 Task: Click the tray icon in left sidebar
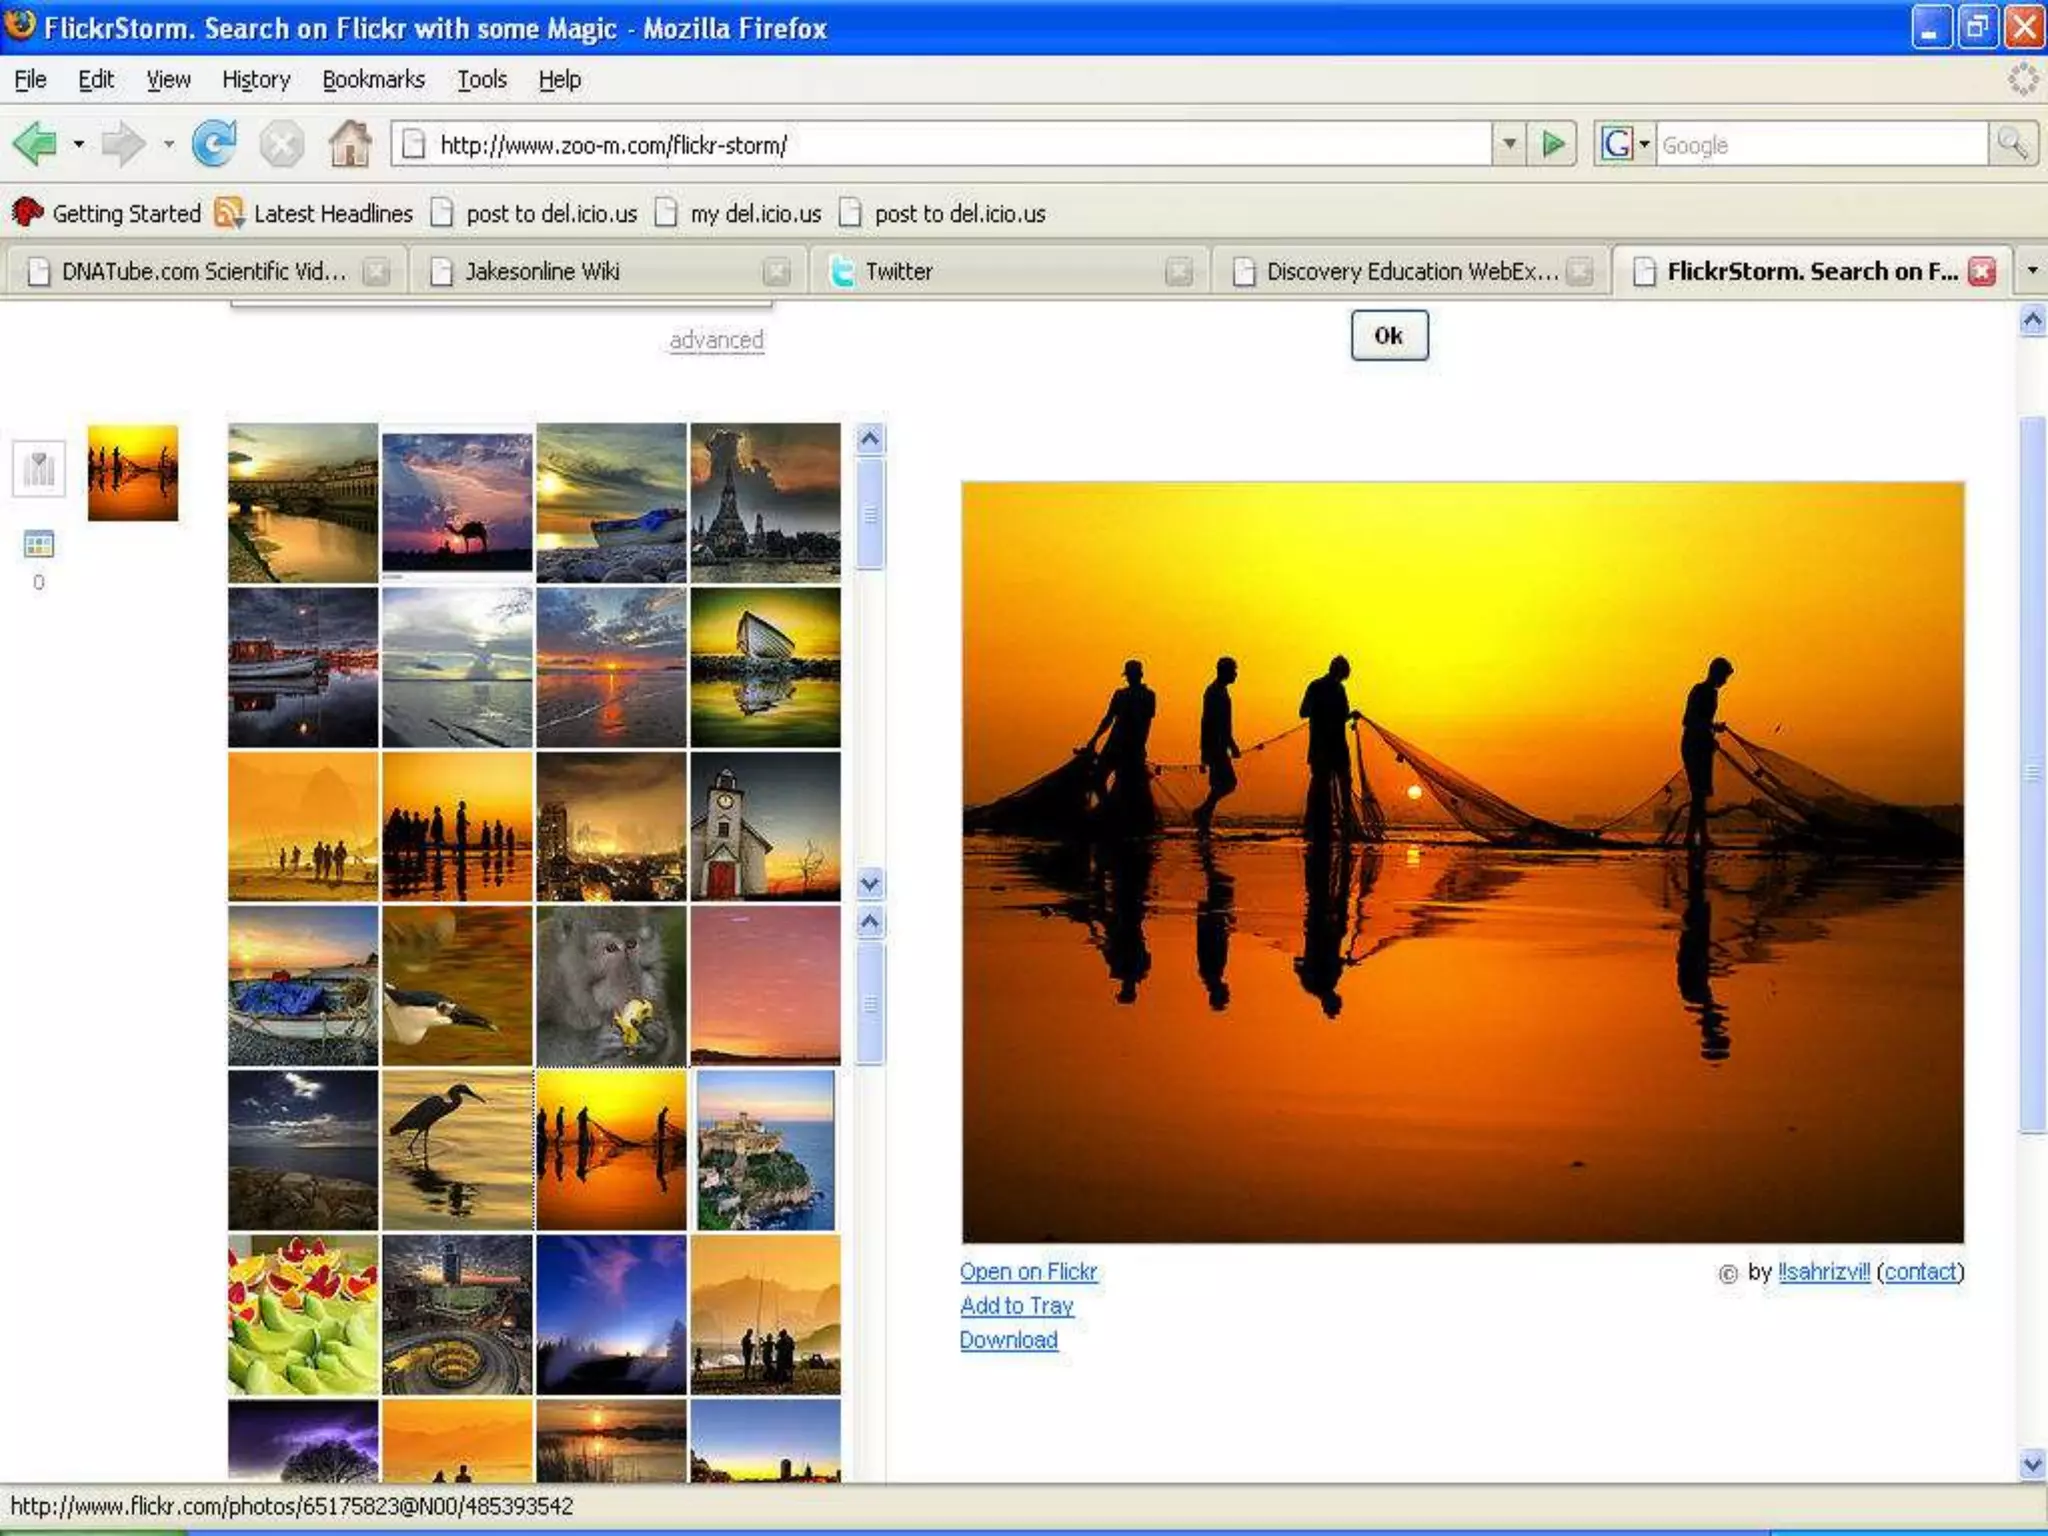click(39, 468)
